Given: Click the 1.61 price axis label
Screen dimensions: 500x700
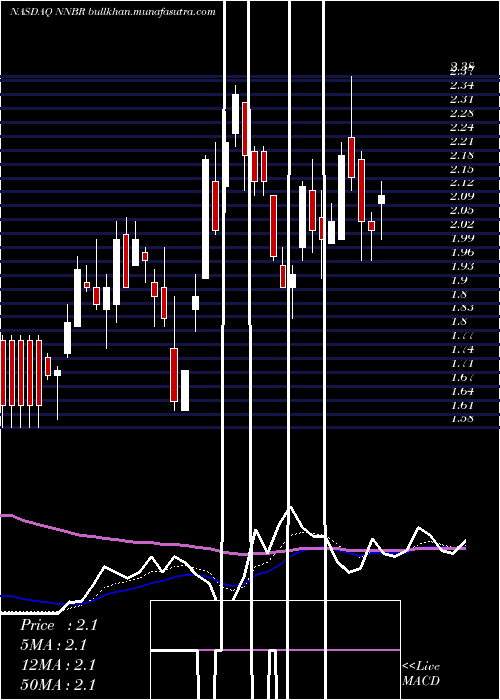Looking at the screenshot, I should pyautogui.click(x=462, y=405).
